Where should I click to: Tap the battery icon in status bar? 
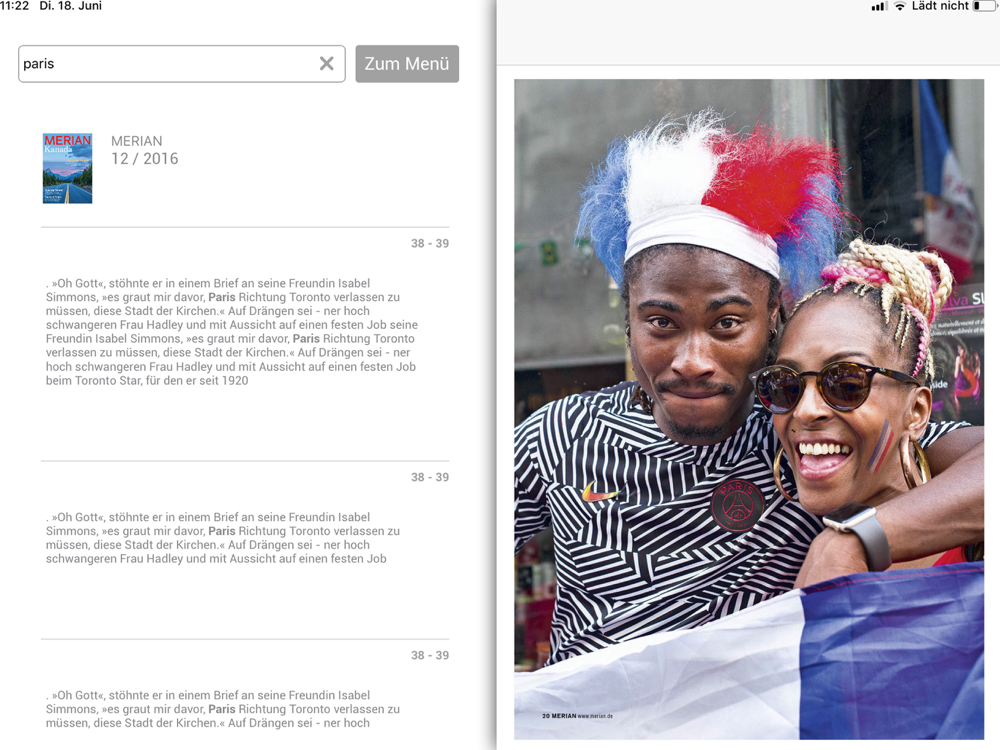986,6
